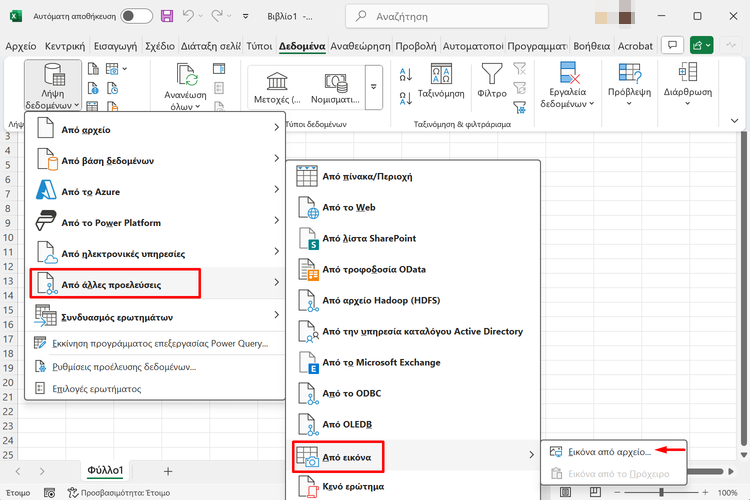Expand the Από αρχείο submenu
The image size is (750, 500).
(155, 130)
